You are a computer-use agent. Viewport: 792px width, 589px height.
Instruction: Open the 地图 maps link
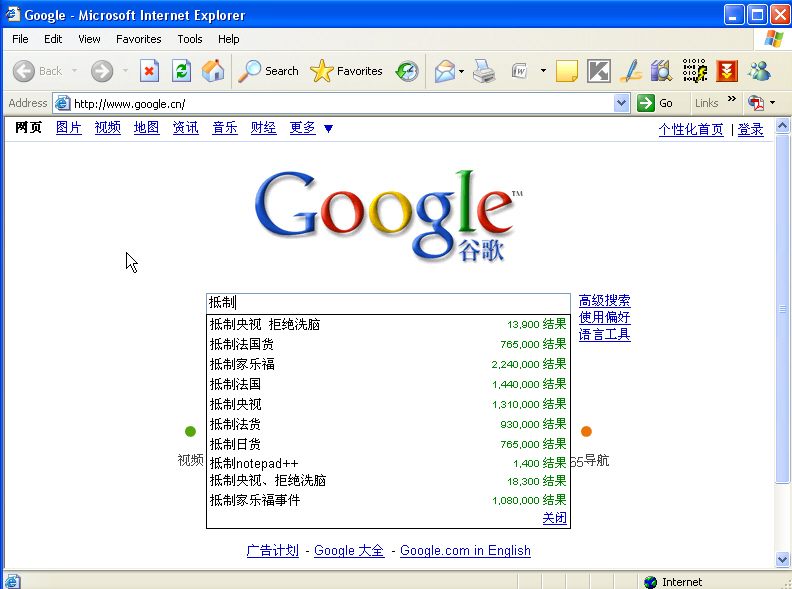[x=146, y=128]
